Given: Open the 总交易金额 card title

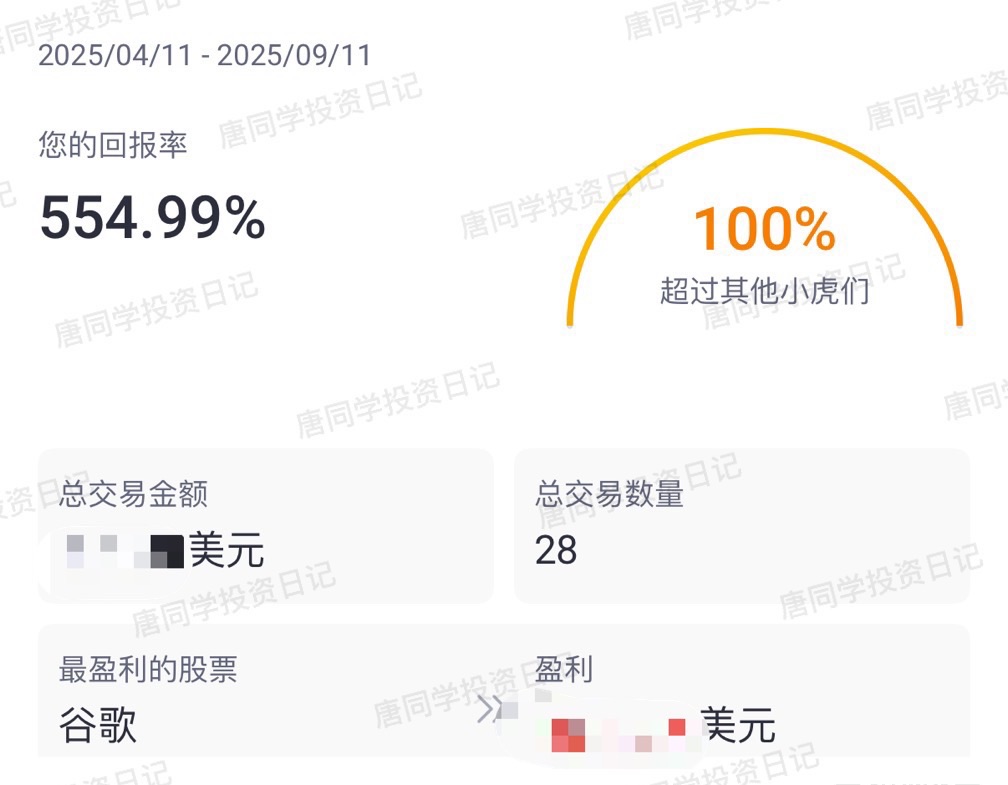Looking at the screenshot, I should point(133,494).
